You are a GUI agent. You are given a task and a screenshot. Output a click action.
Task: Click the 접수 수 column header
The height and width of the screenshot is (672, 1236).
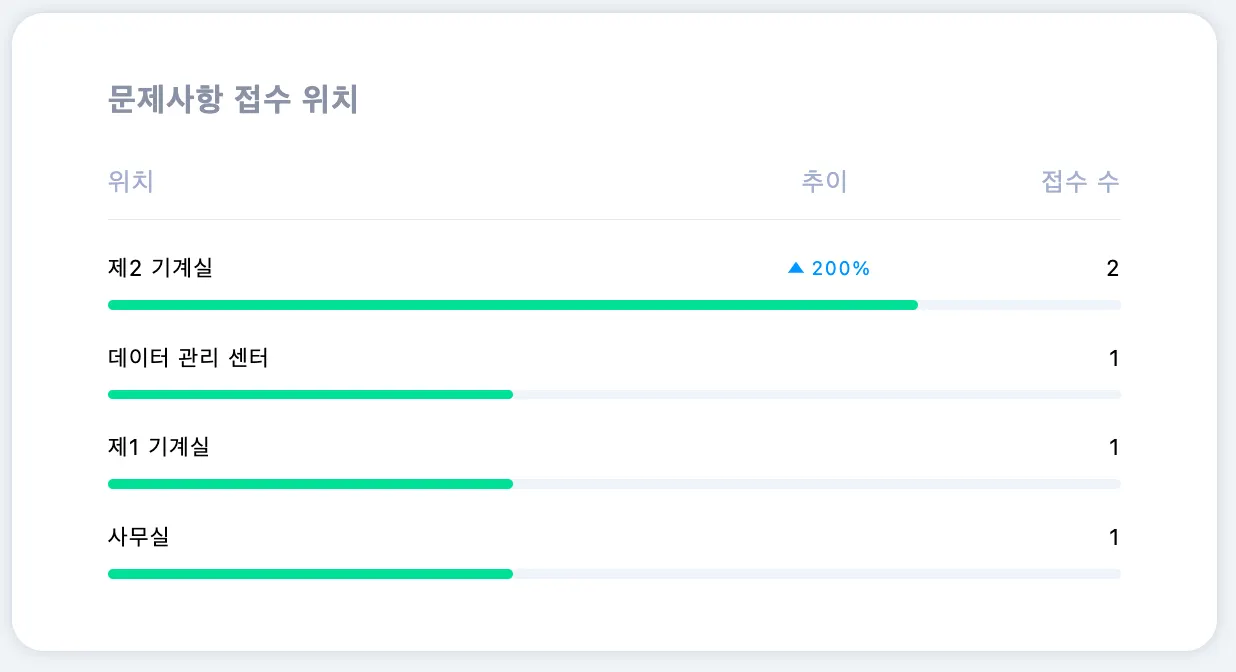(1080, 182)
